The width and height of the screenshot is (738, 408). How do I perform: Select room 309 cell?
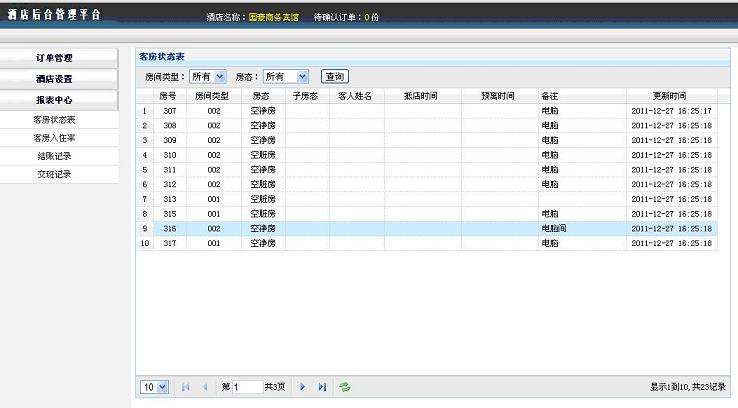(x=170, y=140)
